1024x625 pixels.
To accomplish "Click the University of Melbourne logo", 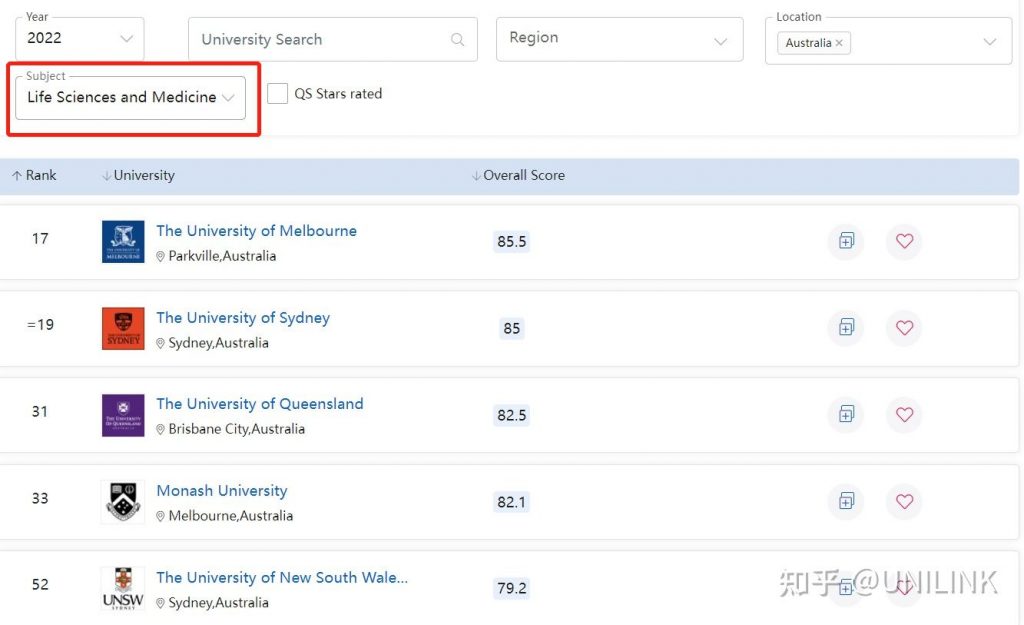I will pos(123,242).
